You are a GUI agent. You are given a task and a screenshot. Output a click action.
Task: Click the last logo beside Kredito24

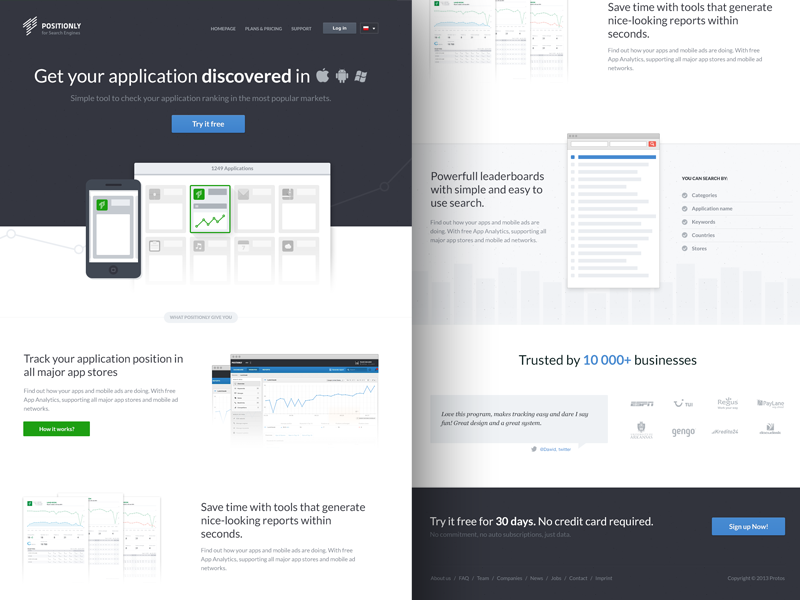pyautogui.click(x=770, y=429)
